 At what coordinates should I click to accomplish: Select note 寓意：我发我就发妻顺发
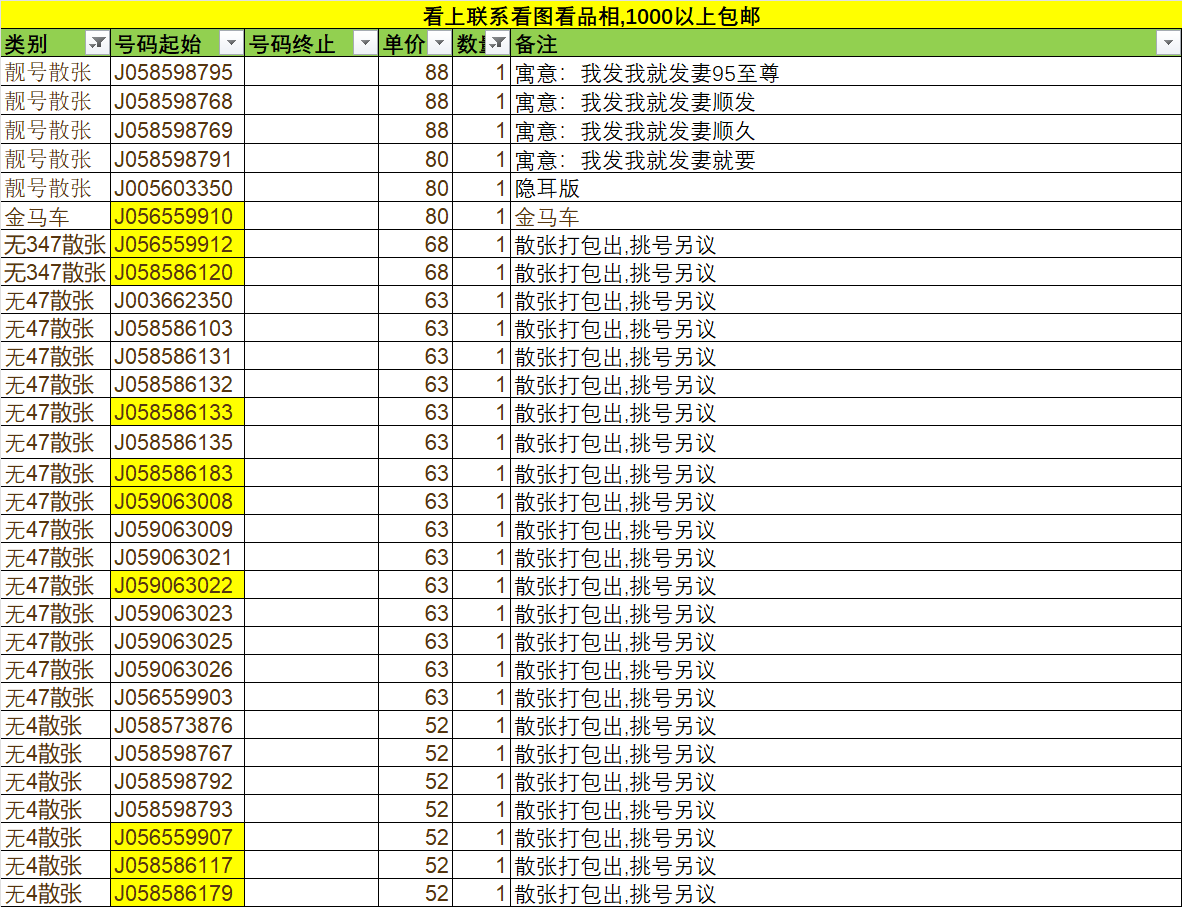pos(846,101)
